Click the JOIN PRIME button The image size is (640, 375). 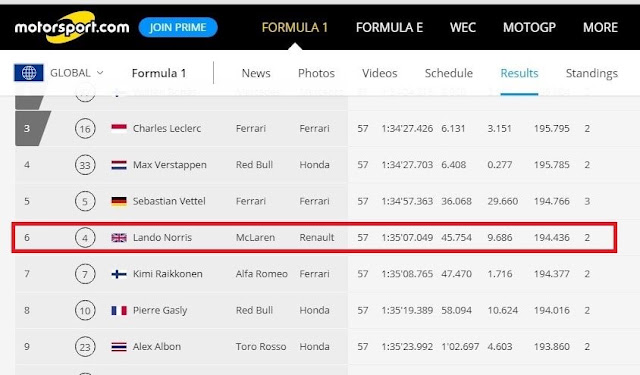coord(178,27)
